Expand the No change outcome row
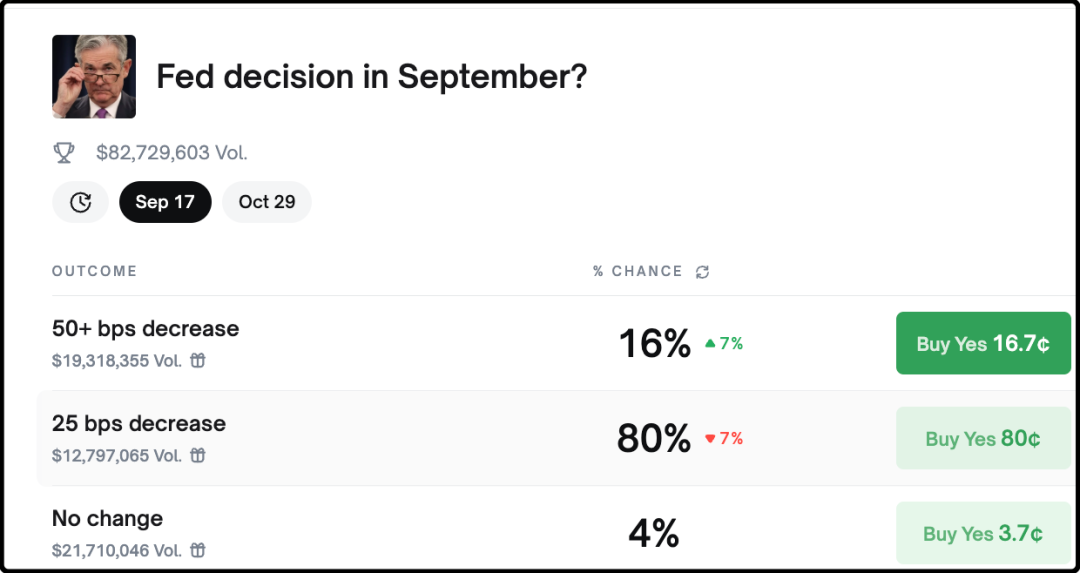 (107, 519)
